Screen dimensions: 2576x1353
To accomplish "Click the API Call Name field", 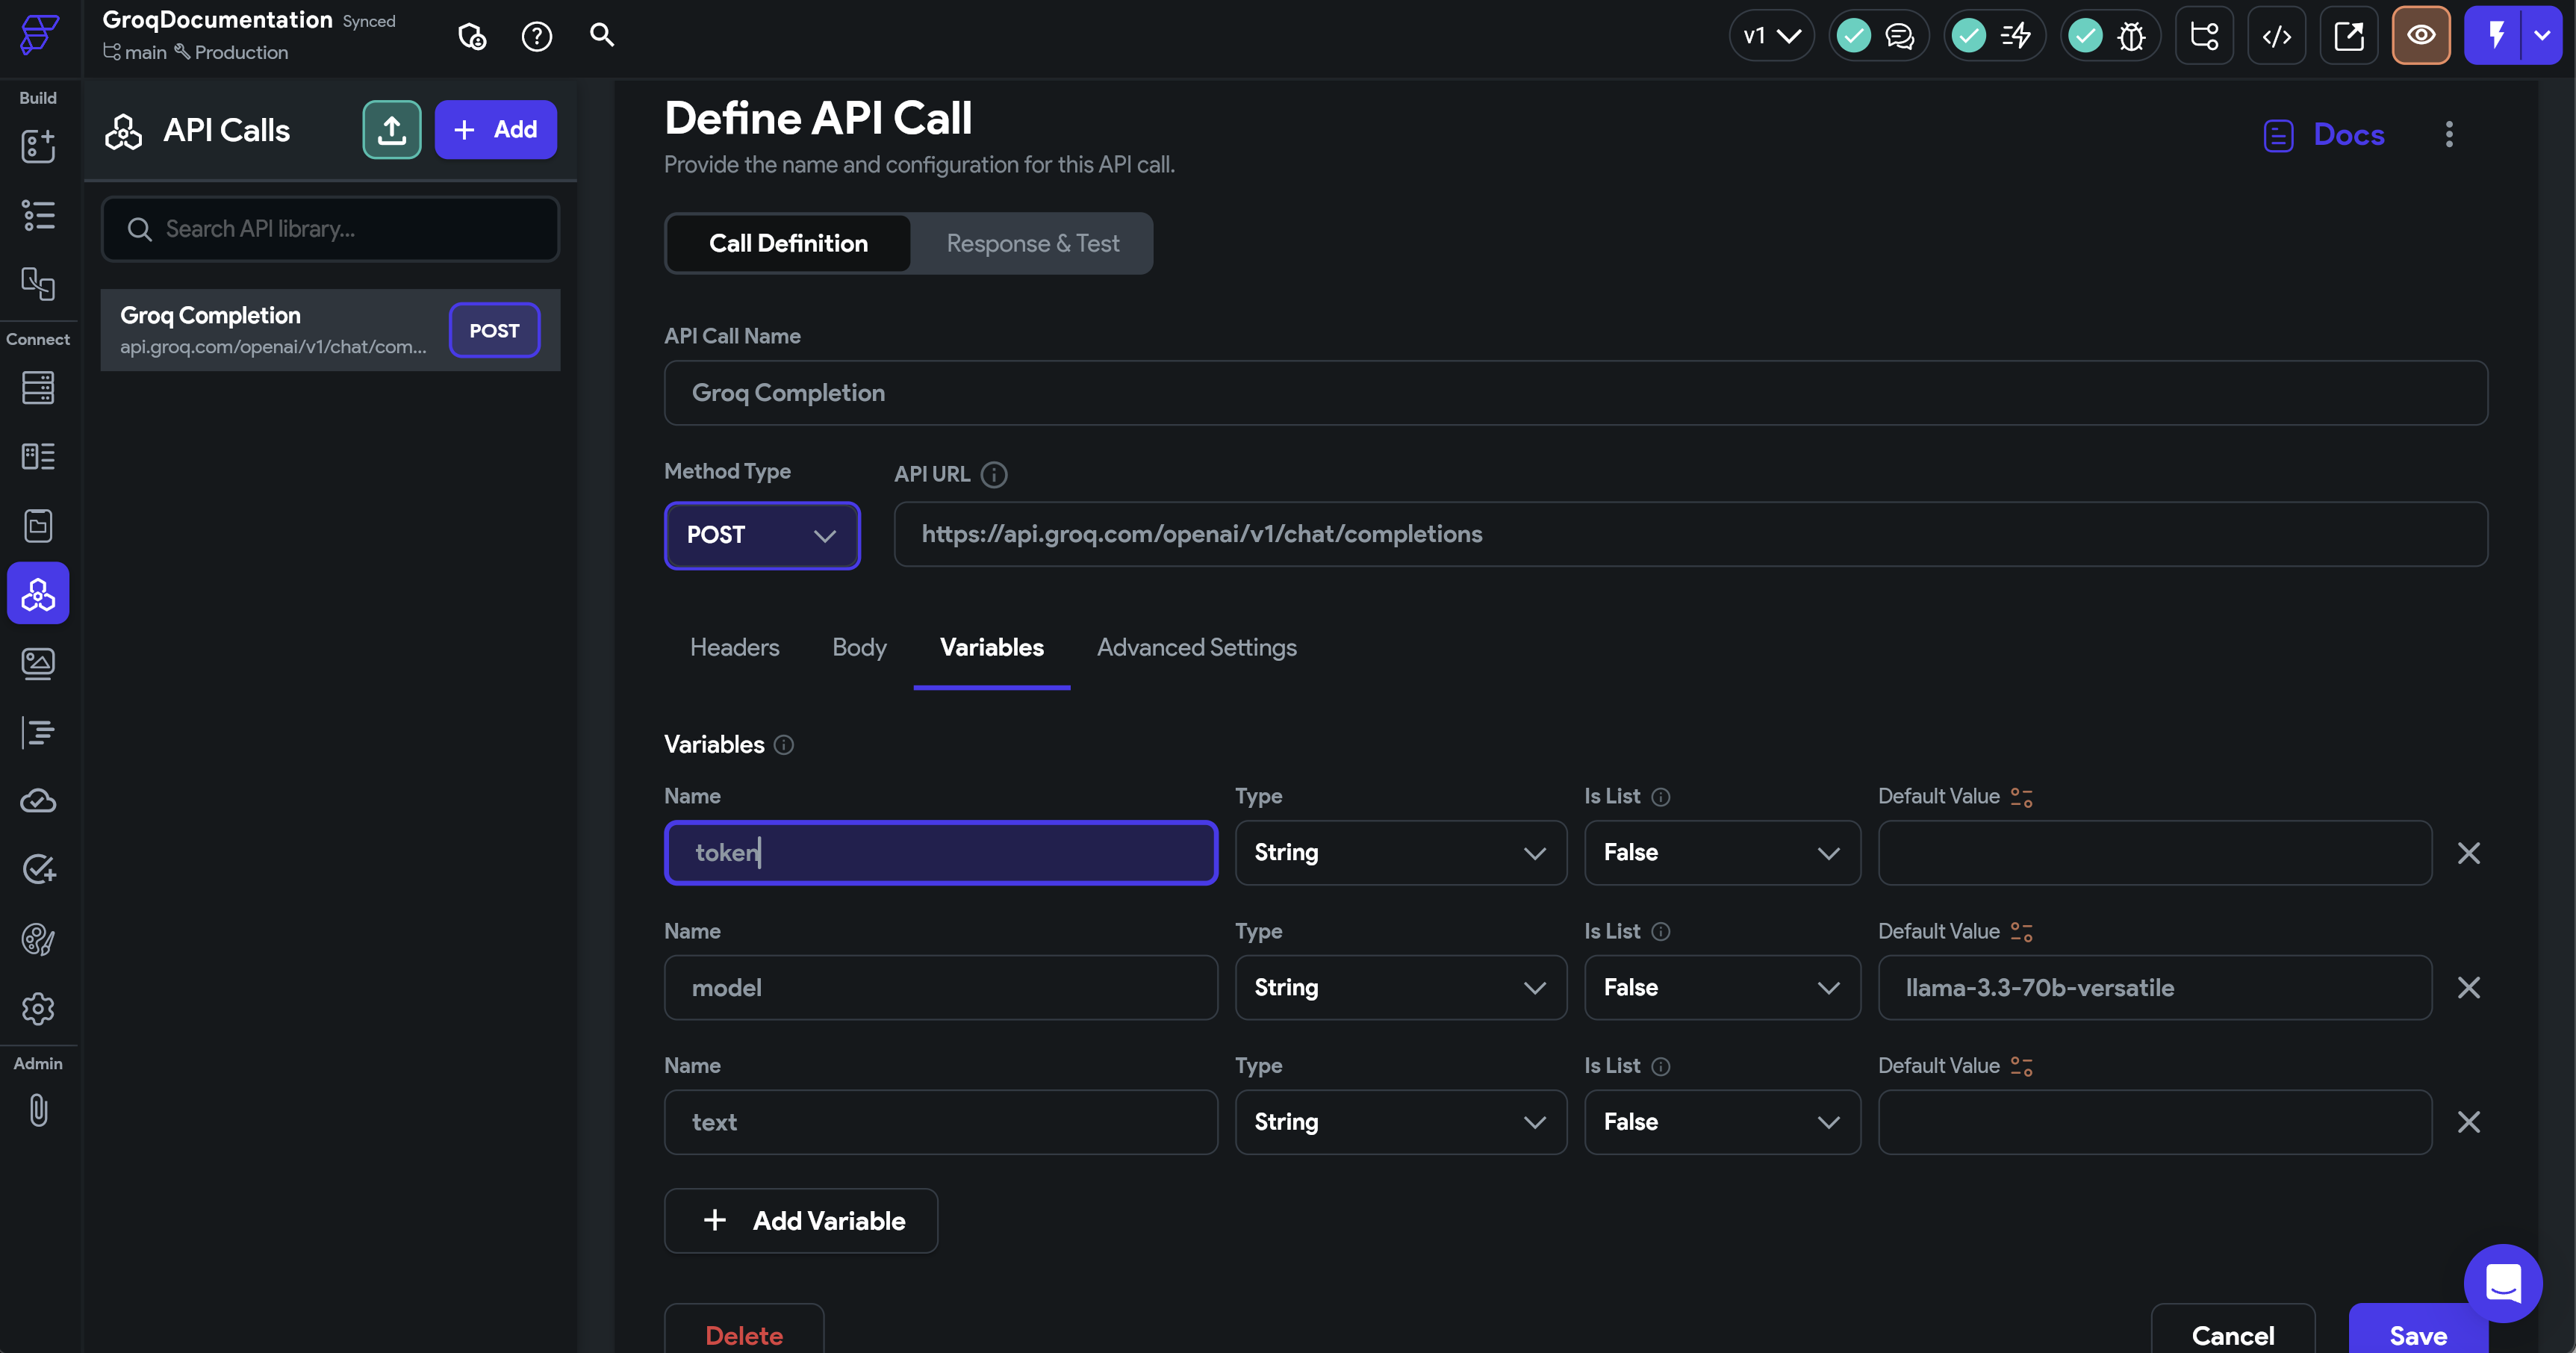I will pos(1575,393).
